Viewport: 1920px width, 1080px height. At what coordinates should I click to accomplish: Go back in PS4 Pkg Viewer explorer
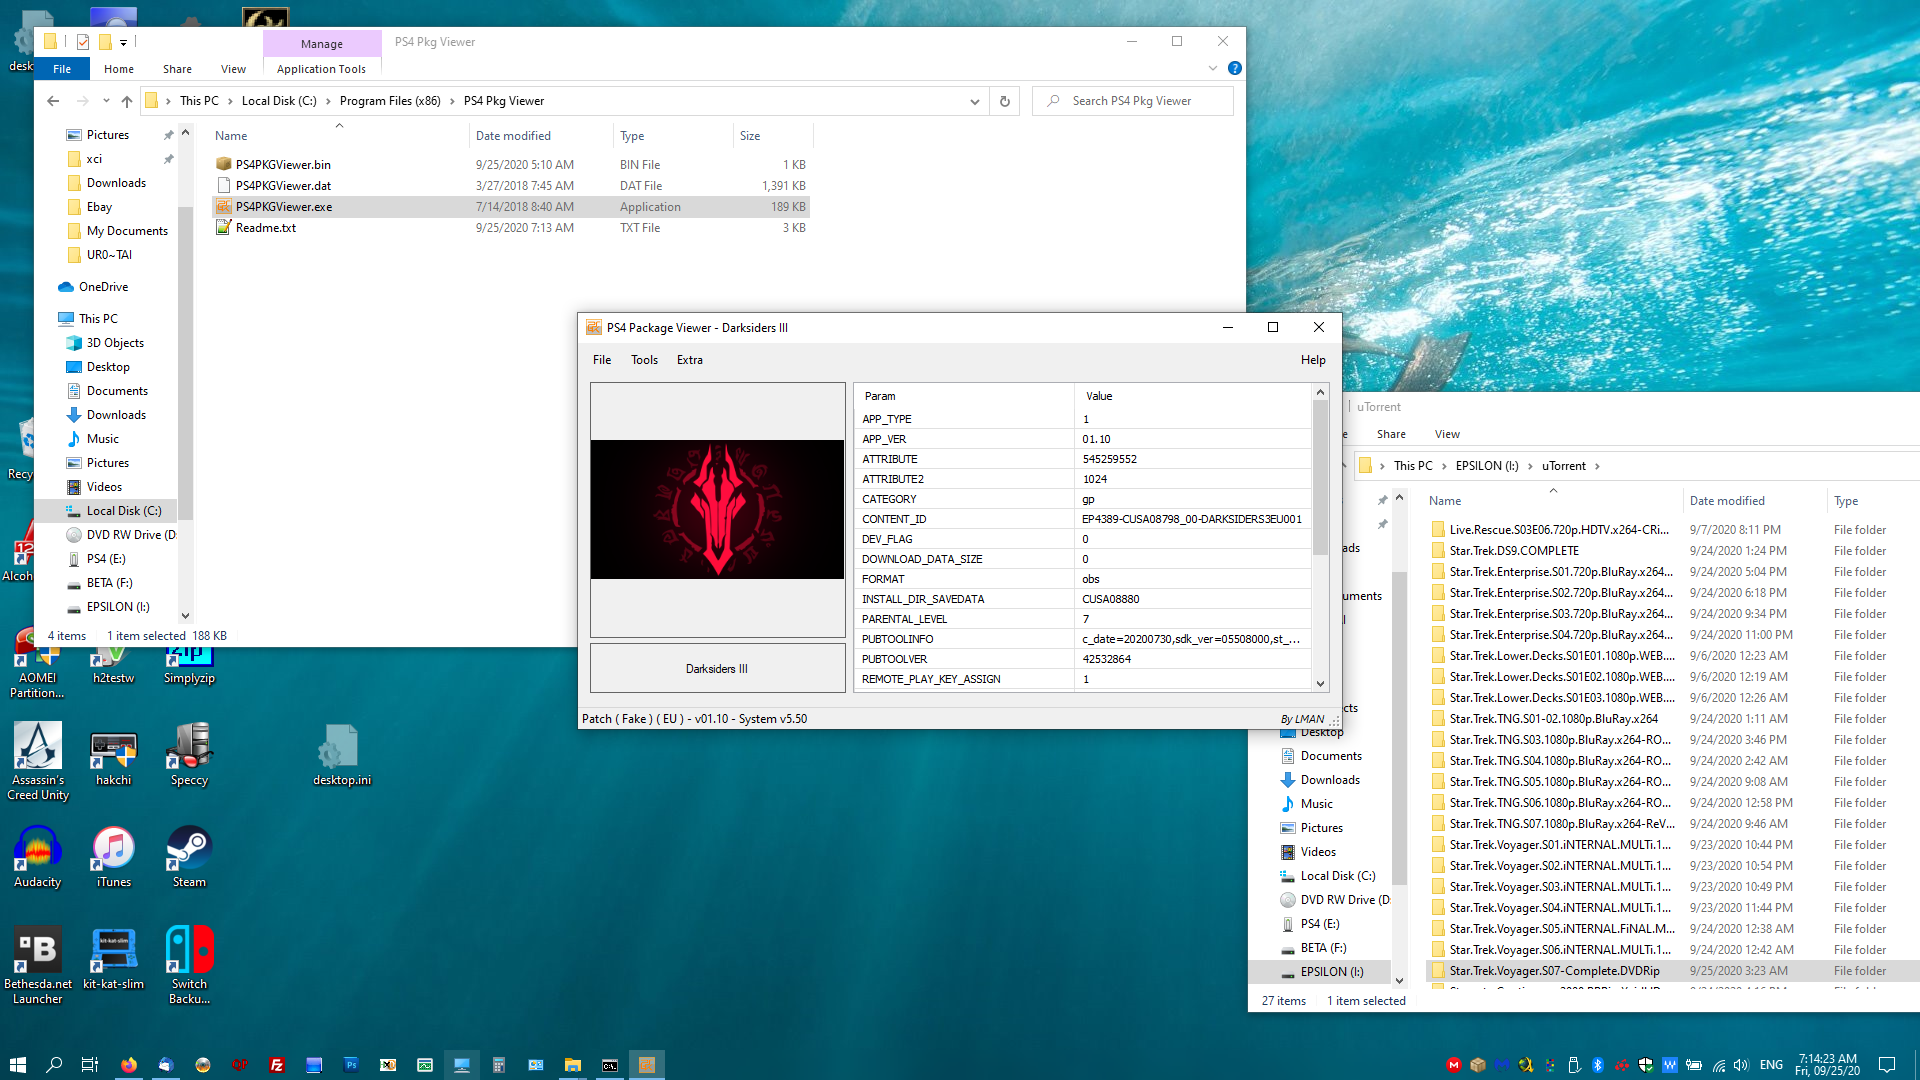(53, 101)
